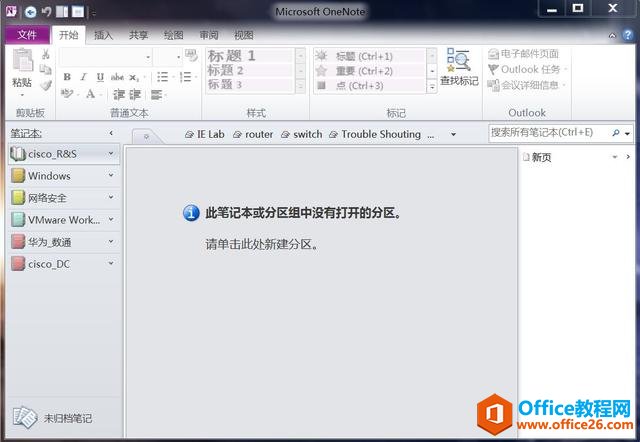Switch to the Insert (插入) ribbon tab

[103, 35]
